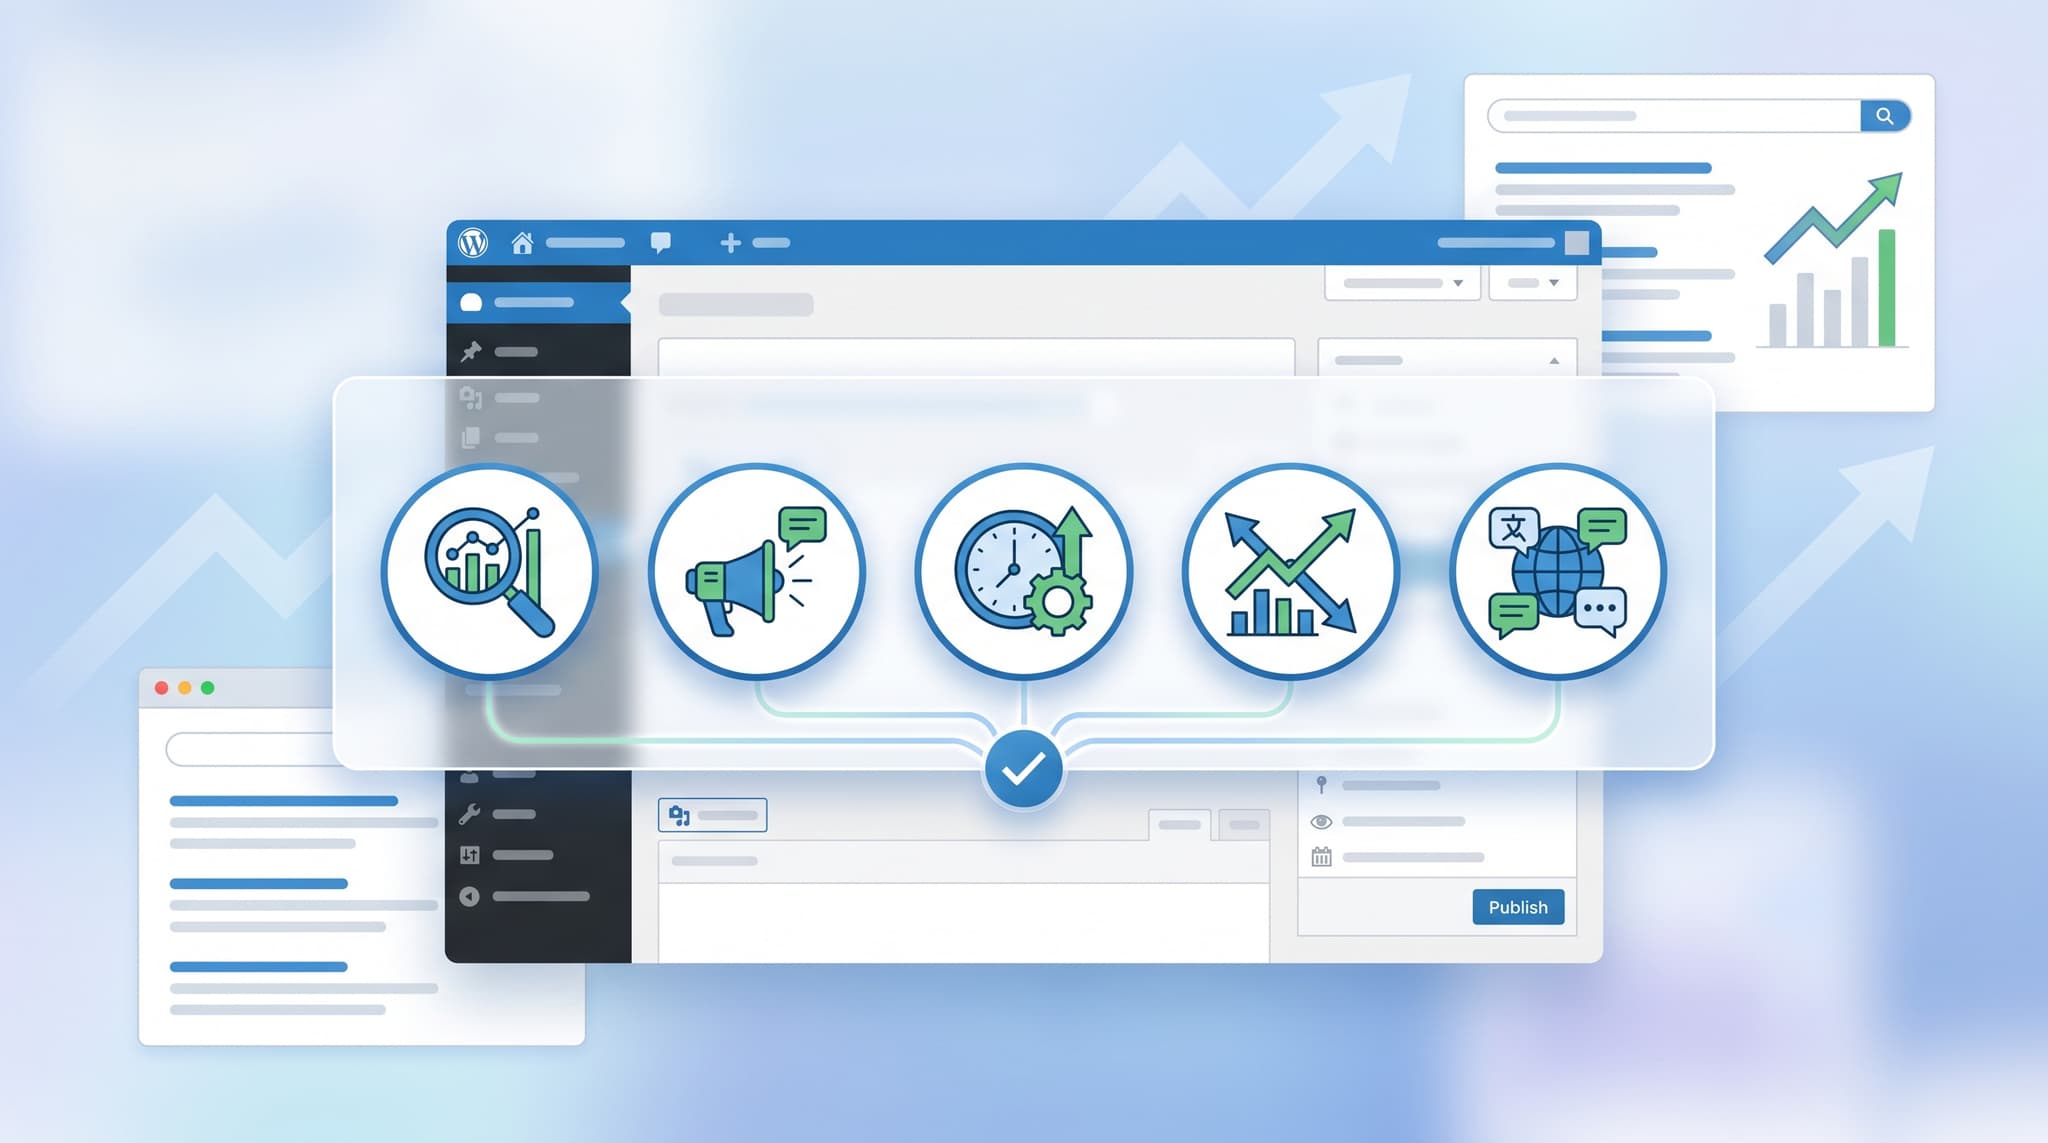Open the narrower dropdown at top right
2048x1143 pixels.
pyautogui.click(x=1533, y=283)
